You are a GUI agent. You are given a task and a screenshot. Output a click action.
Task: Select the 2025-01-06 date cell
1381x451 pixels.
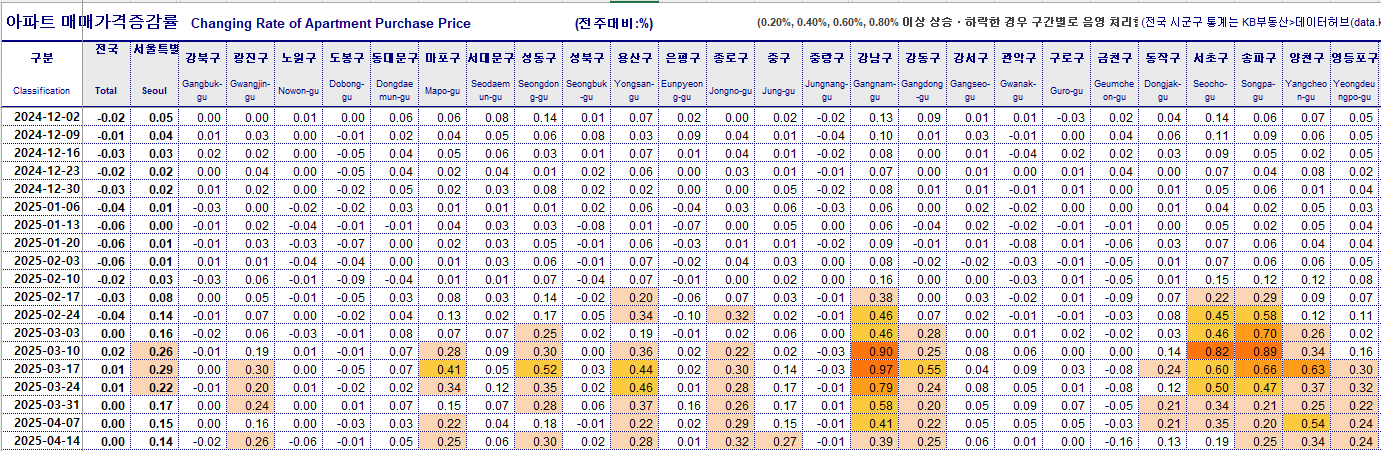[x=42, y=207]
